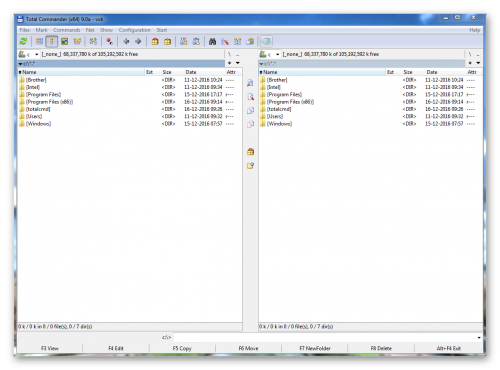The height and width of the screenshot is (370, 500).
Task: Toggle Full view mode in the toolbar
Action: (x=52, y=42)
